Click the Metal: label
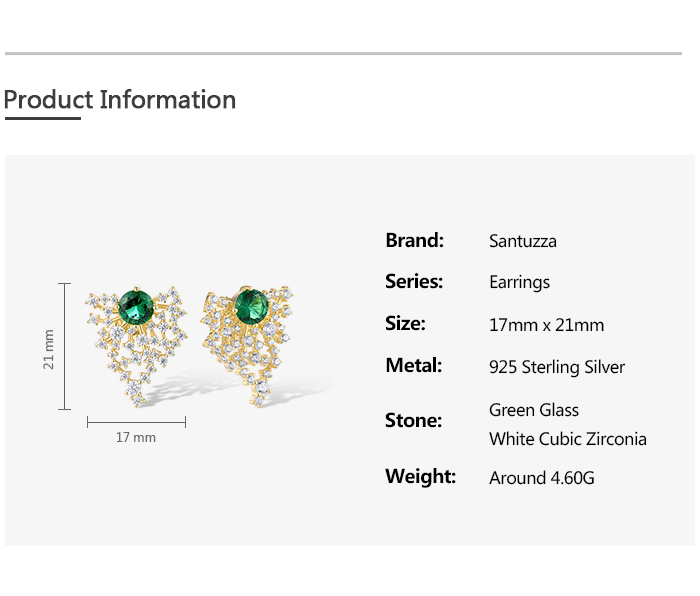Image resolution: width=700 pixels, height=596 pixels. tap(413, 366)
